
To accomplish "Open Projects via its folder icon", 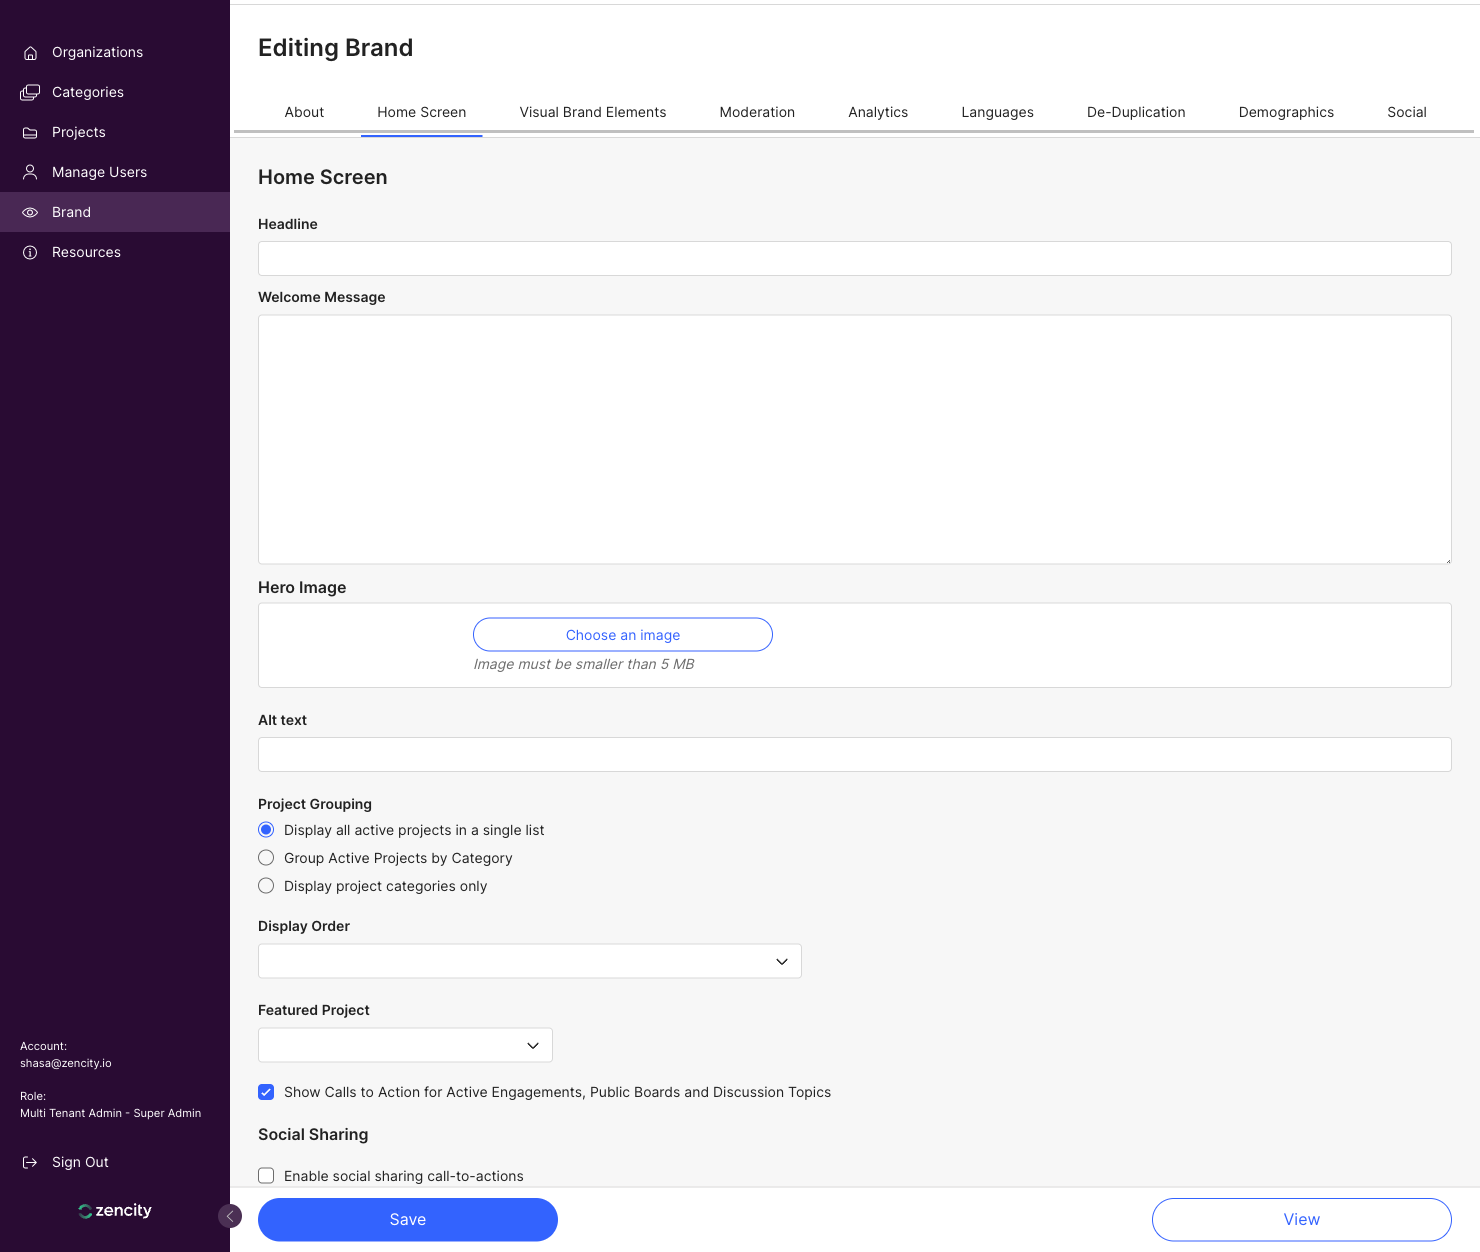I will pos(30,133).
